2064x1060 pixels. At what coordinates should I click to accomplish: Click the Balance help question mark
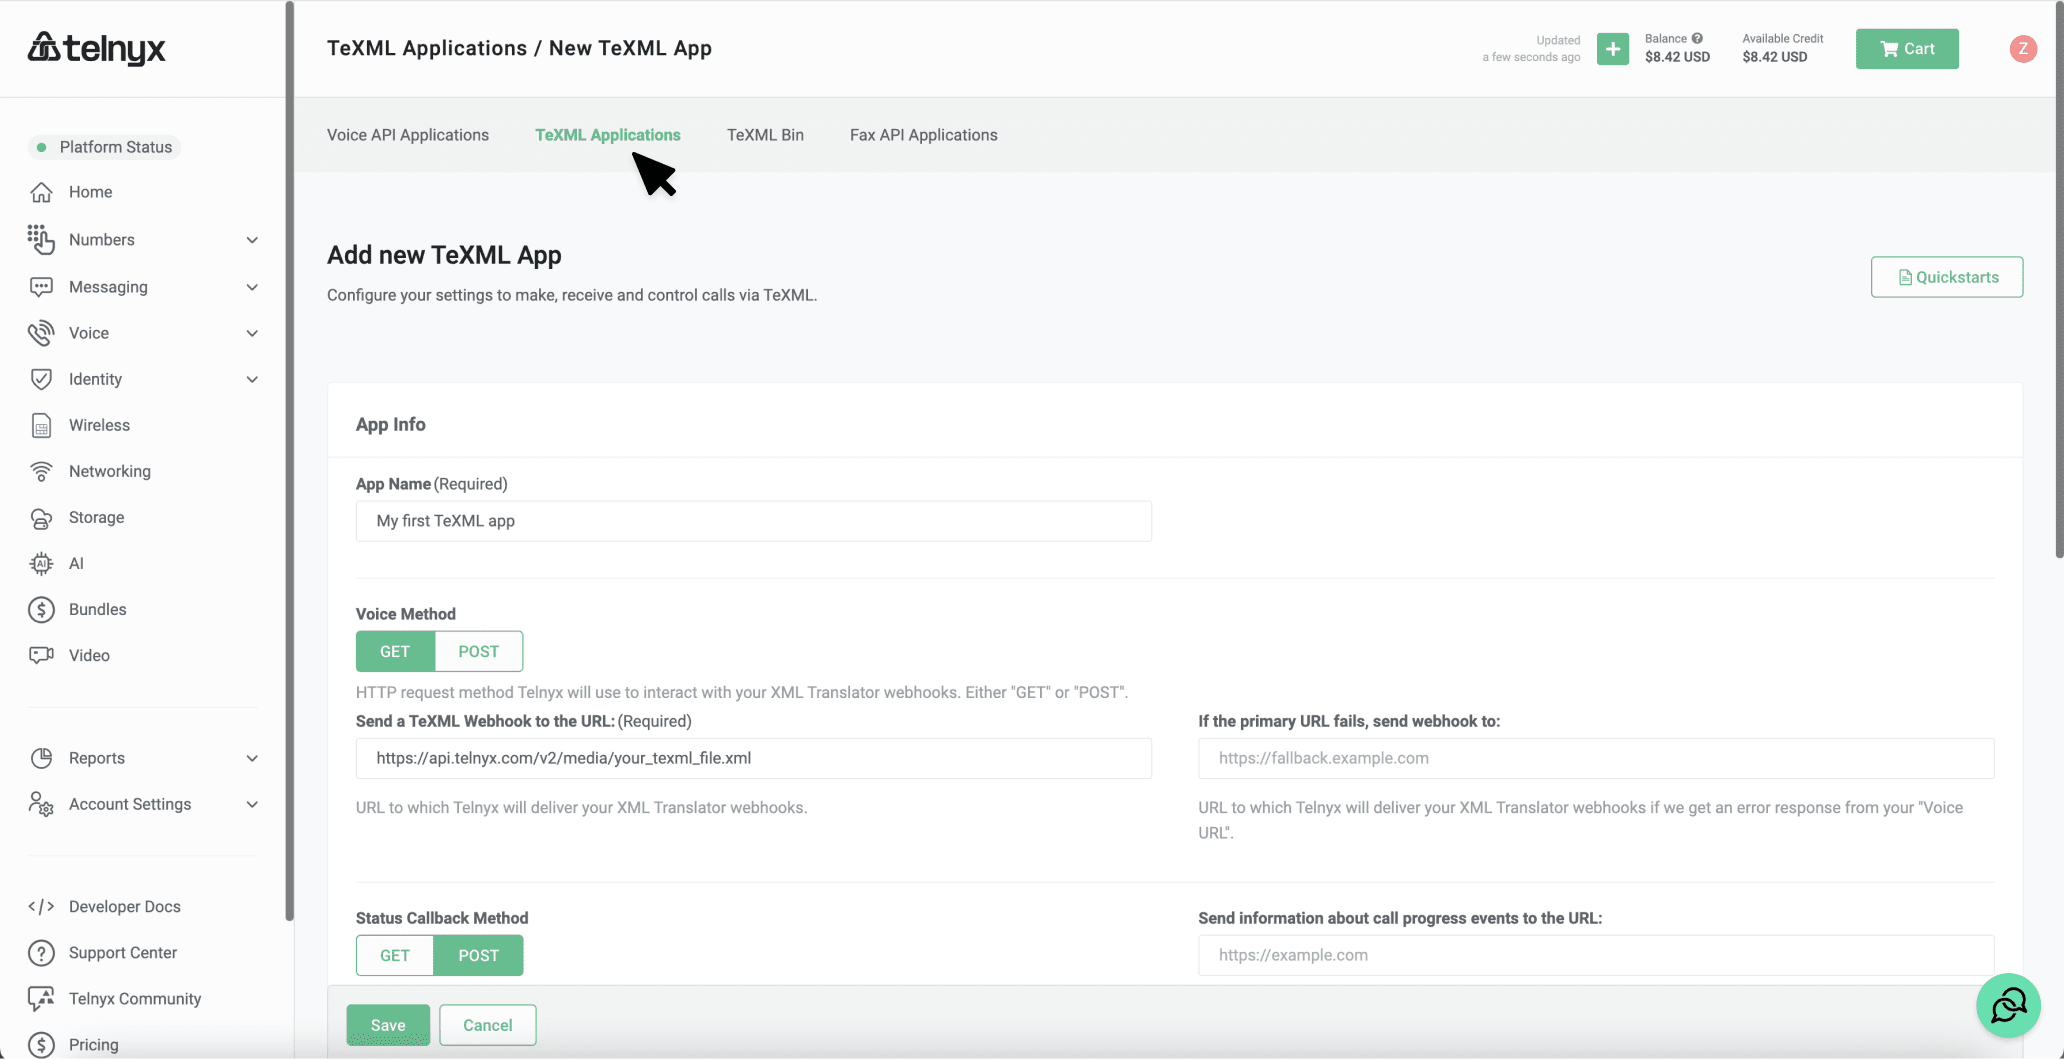point(1697,39)
